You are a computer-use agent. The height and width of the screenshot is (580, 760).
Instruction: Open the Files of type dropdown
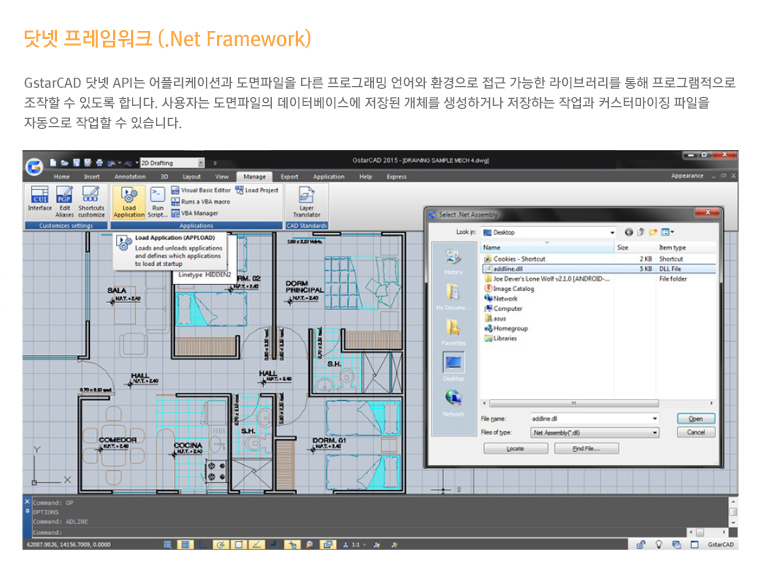[656, 433]
